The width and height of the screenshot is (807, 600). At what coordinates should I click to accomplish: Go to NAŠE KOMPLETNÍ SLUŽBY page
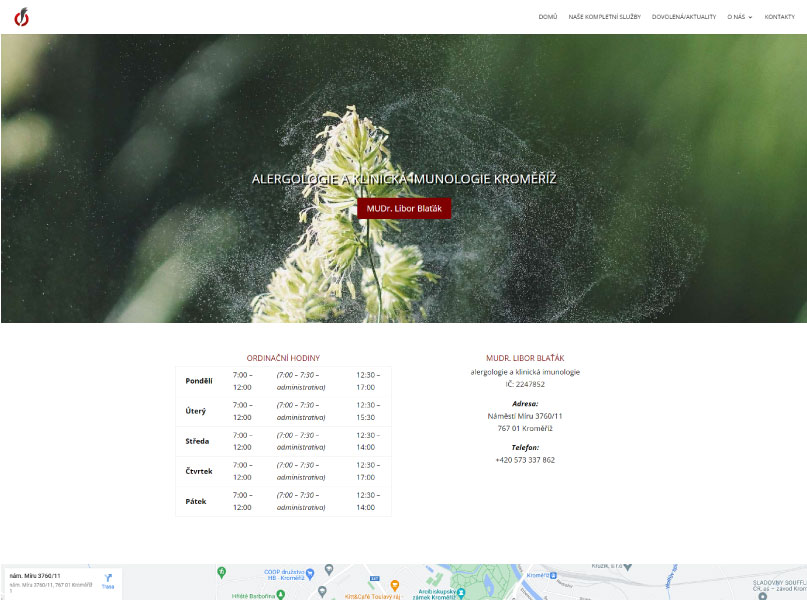point(604,17)
